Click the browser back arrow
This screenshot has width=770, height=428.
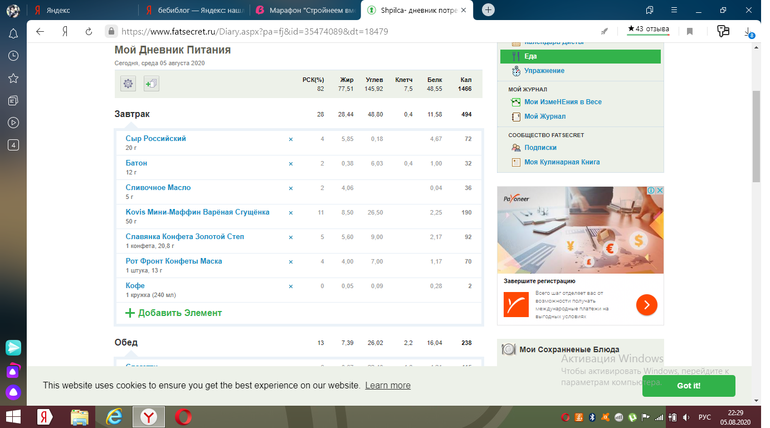[x=40, y=31]
